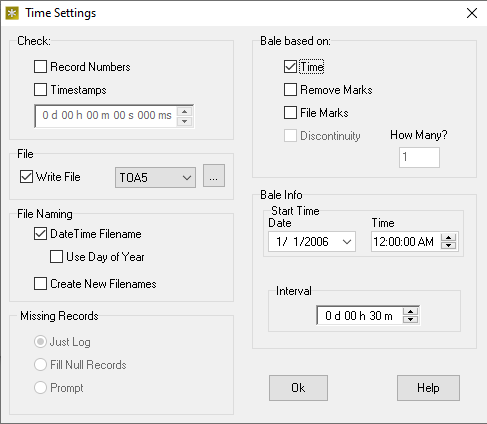
Task: Click the down arrow on the Interval spinner
Action: (x=411, y=319)
